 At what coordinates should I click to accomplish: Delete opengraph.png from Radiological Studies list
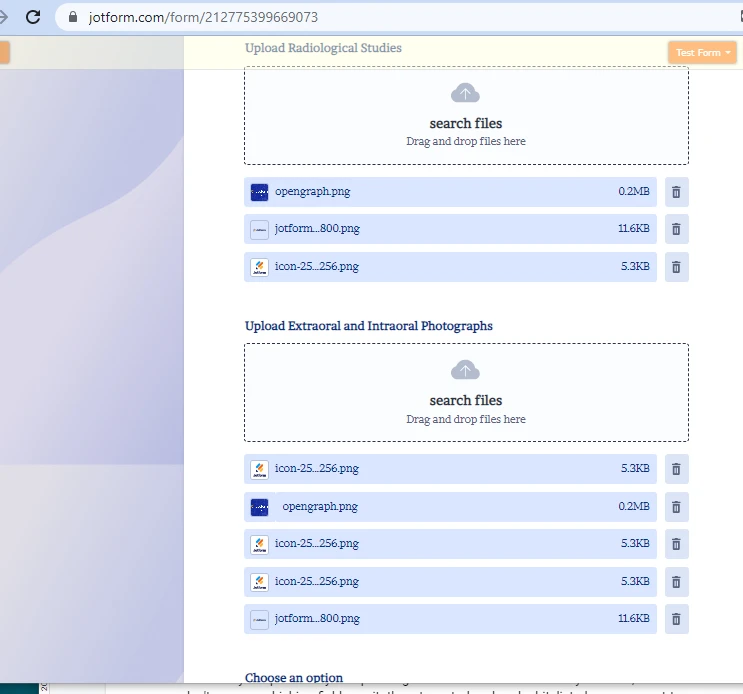click(676, 192)
